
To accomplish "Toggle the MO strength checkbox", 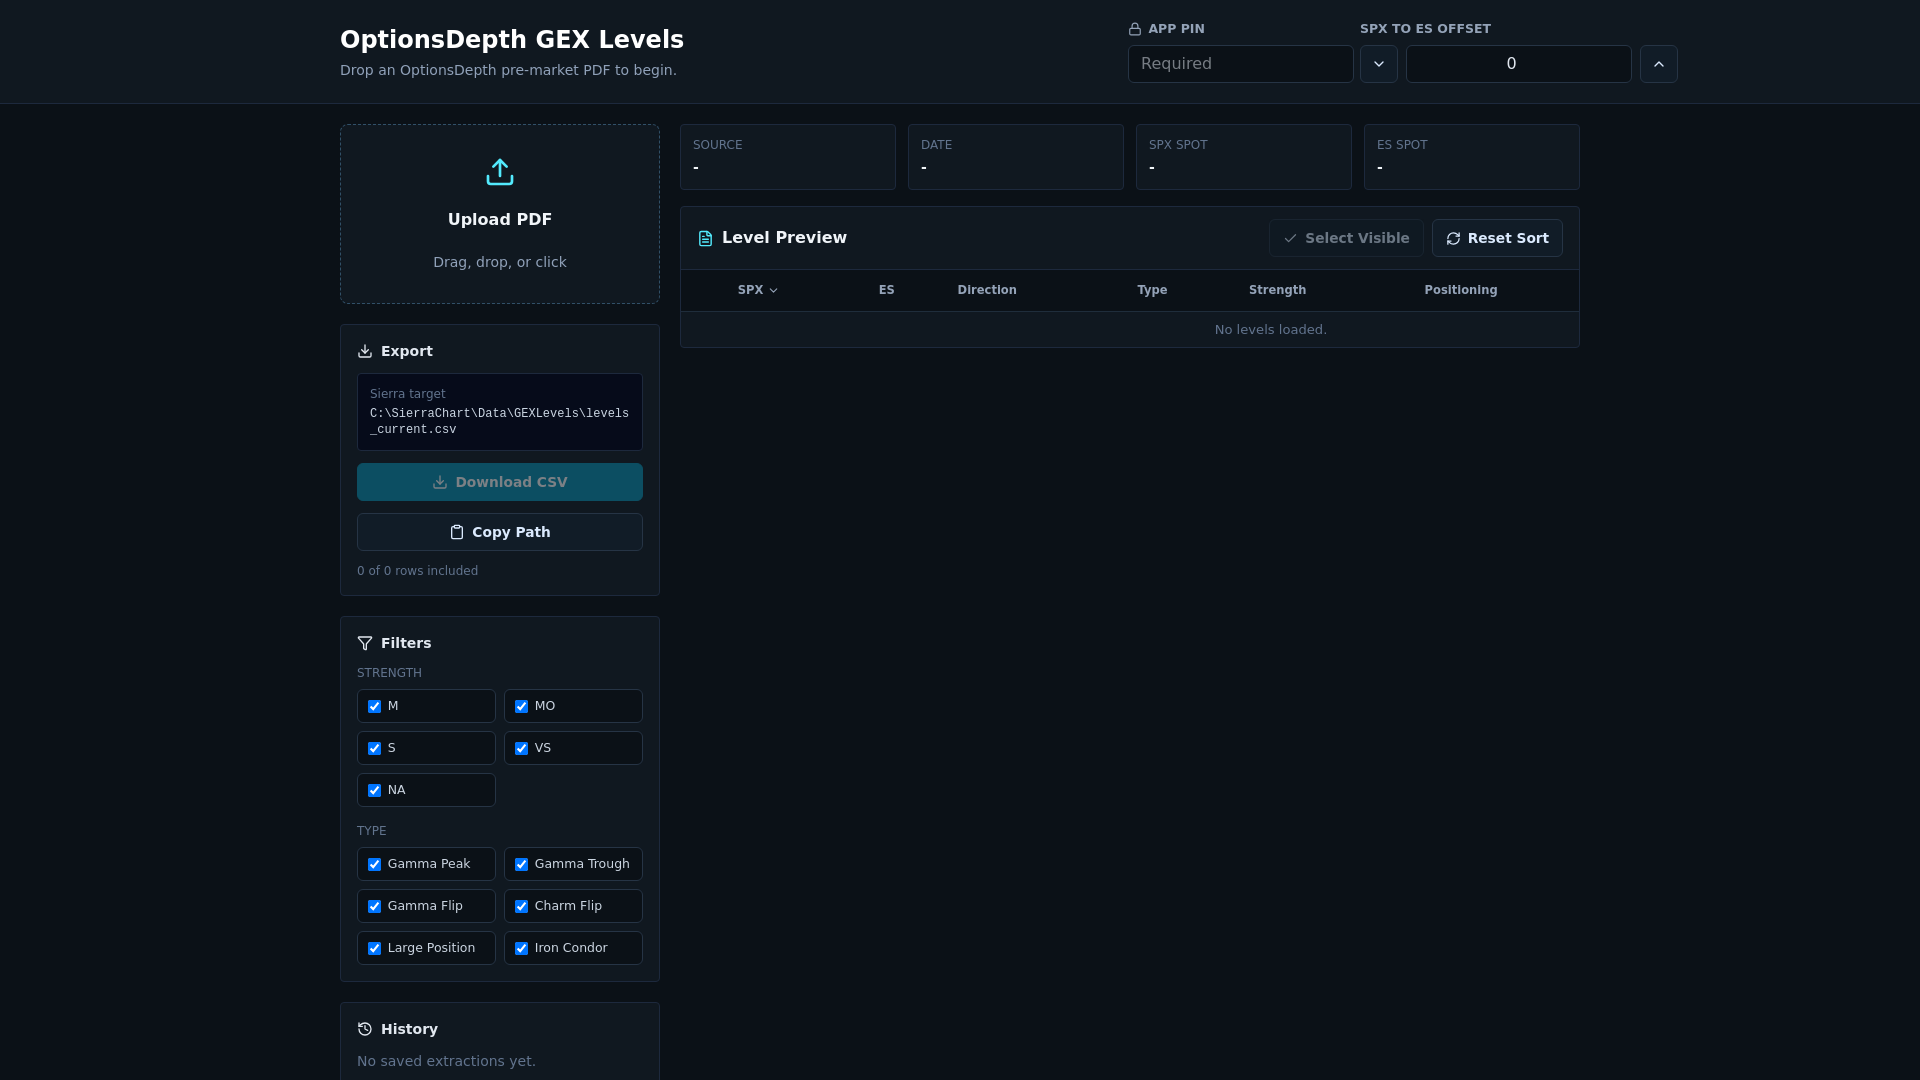I will click(522, 706).
